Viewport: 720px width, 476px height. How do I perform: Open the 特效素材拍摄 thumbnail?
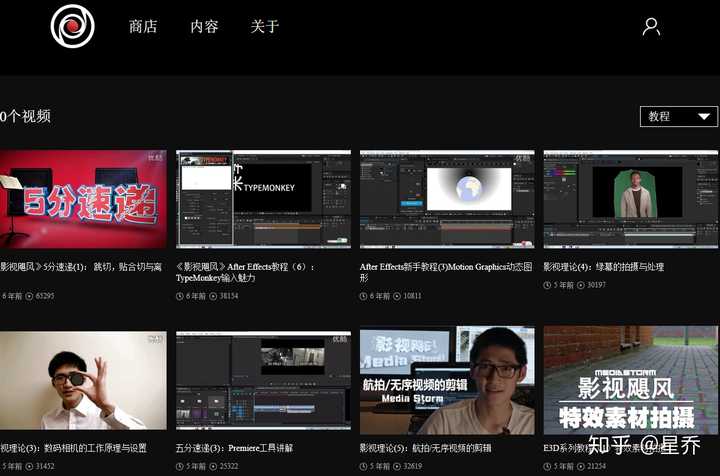click(x=631, y=381)
